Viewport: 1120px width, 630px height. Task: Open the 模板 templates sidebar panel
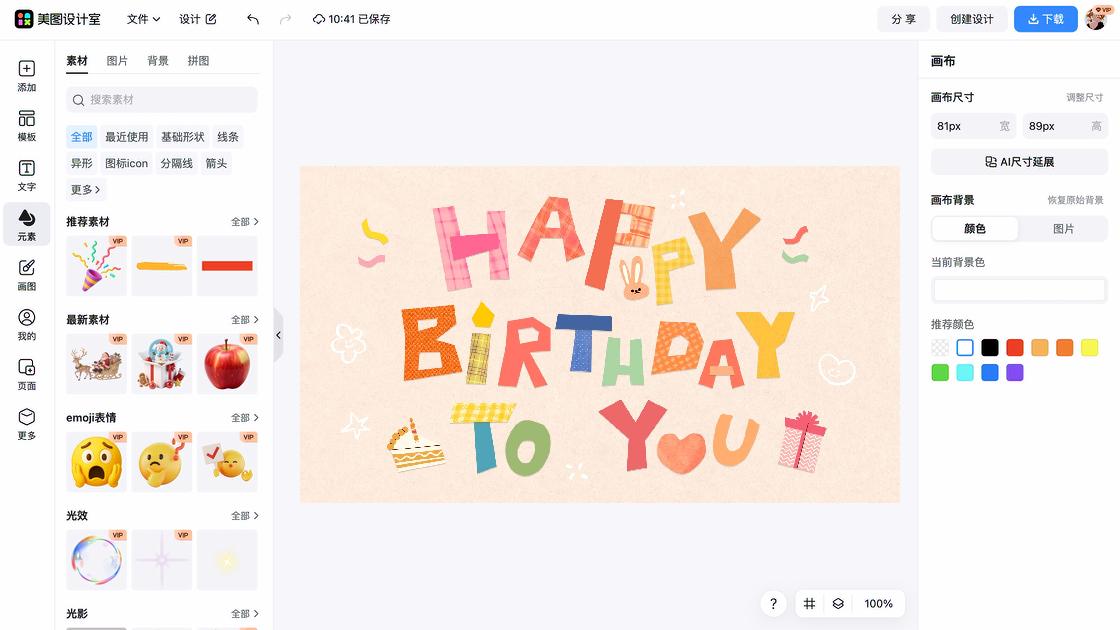pyautogui.click(x=26, y=125)
